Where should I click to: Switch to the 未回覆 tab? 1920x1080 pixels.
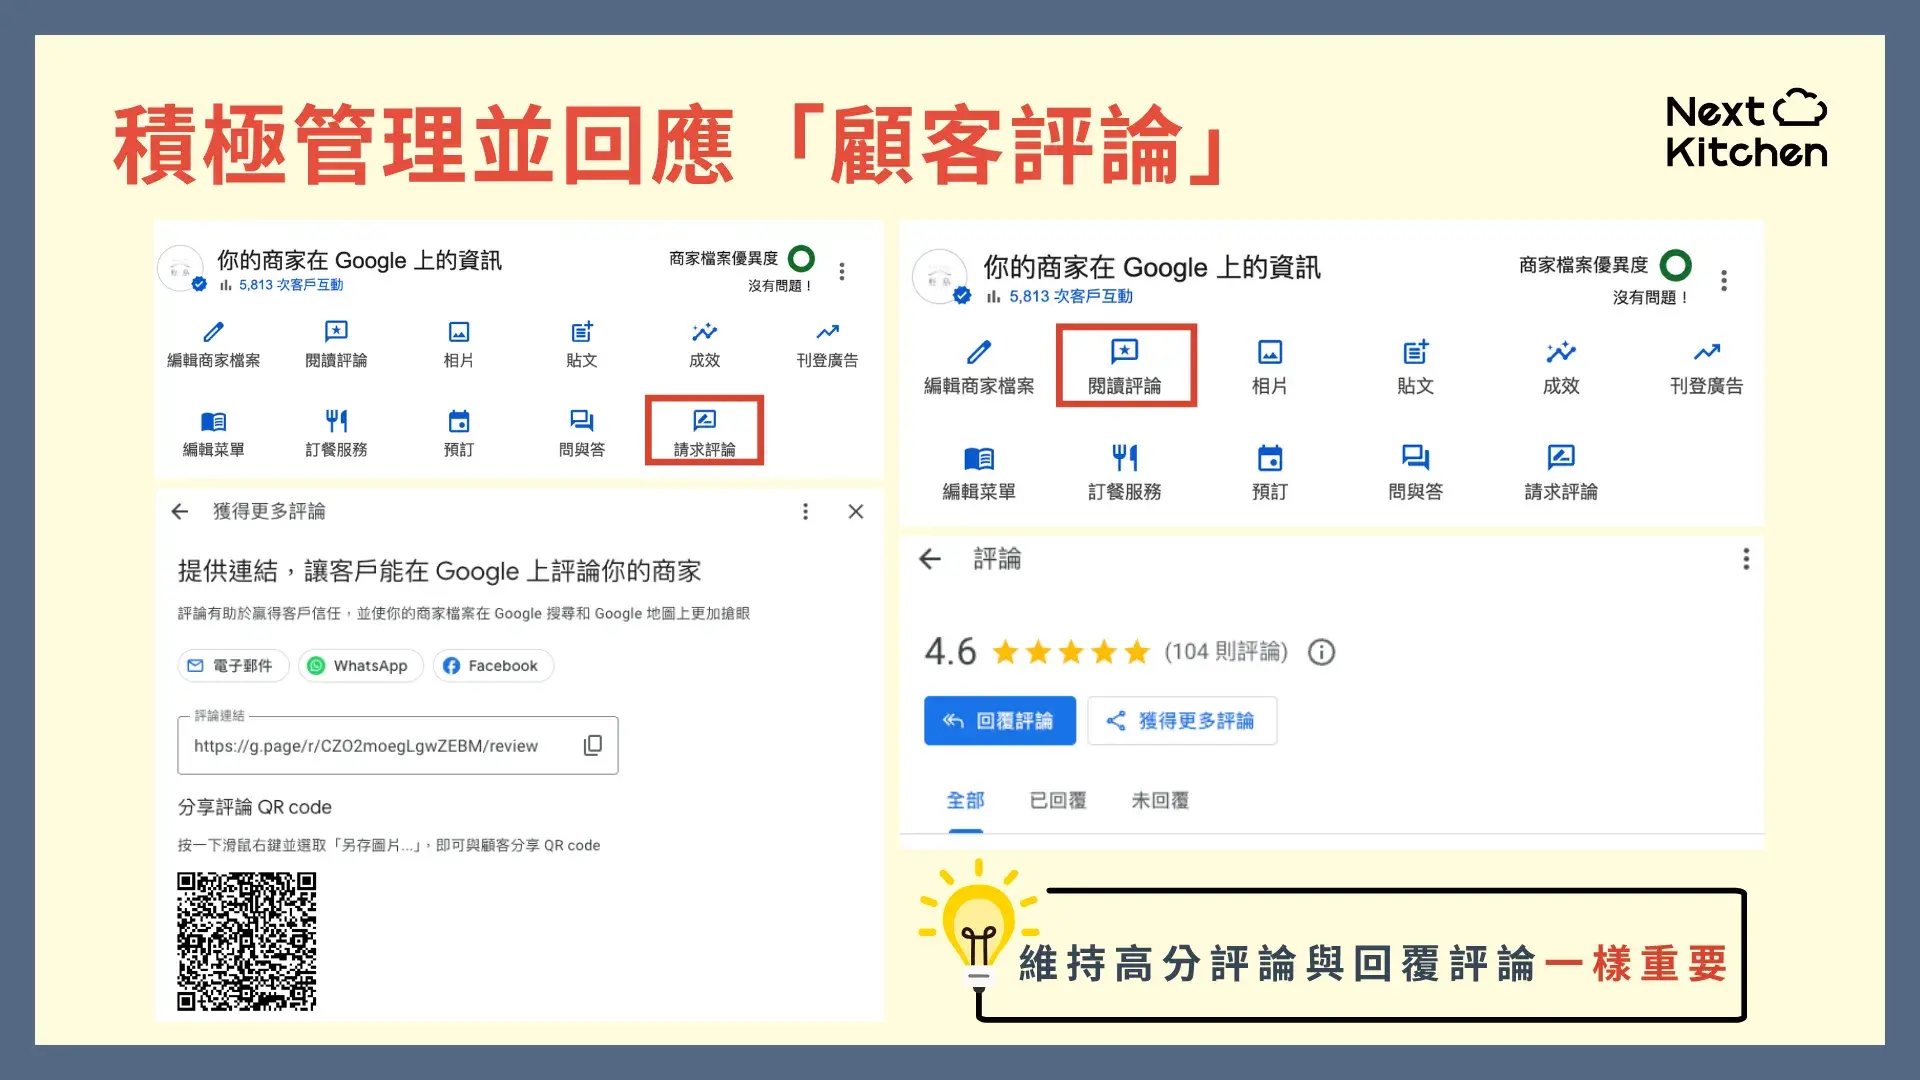(x=1159, y=800)
